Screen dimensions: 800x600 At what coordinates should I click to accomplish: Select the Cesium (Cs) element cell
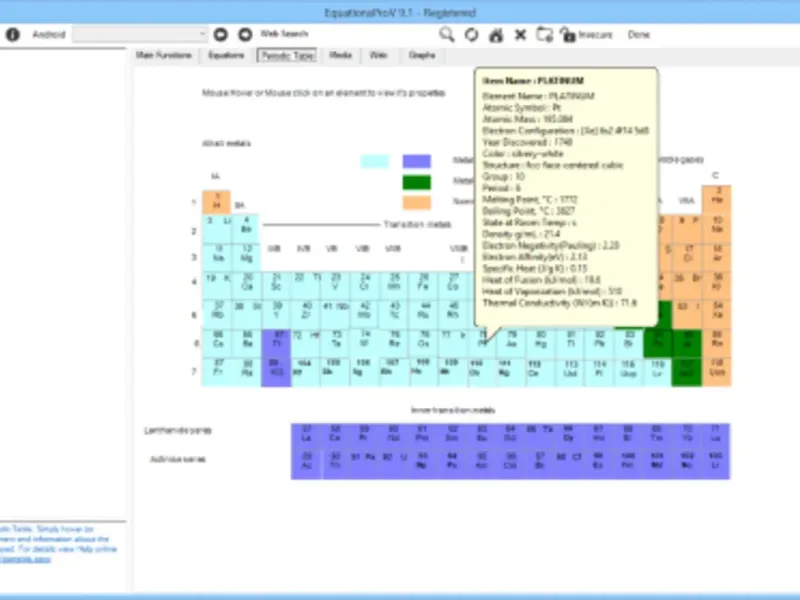click(217, 343)
